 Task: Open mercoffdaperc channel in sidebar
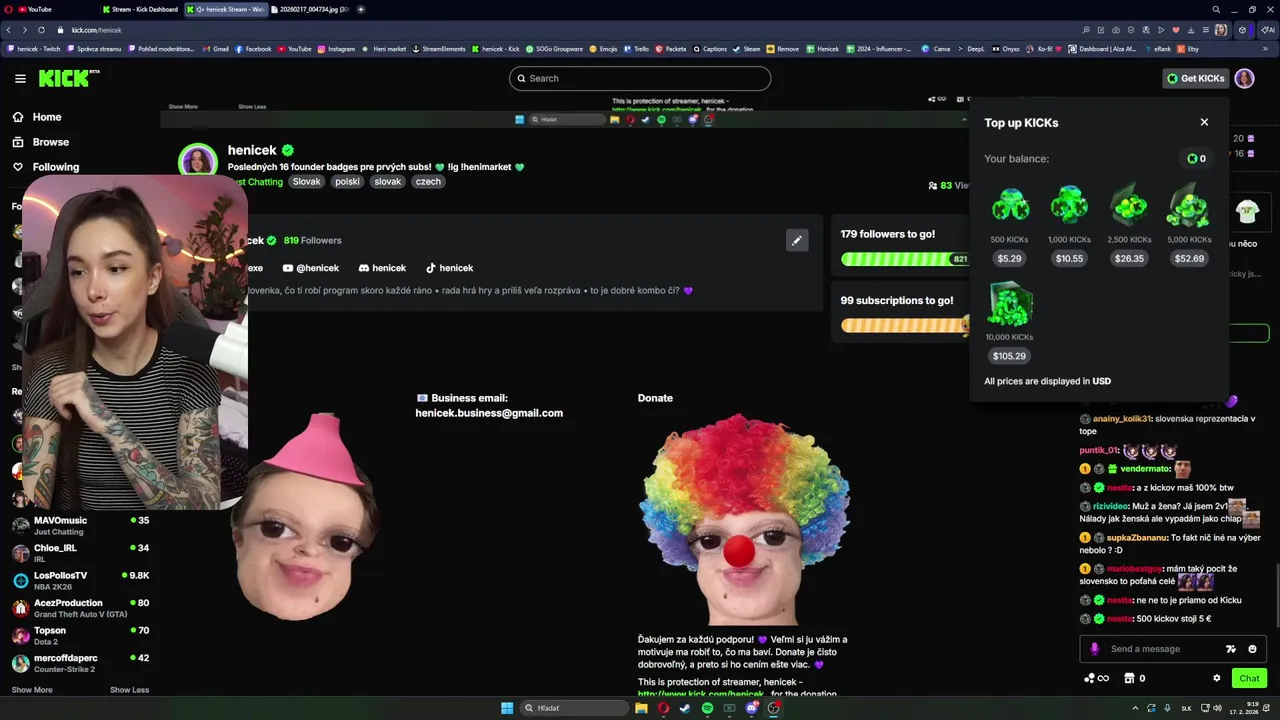point(82,663)
